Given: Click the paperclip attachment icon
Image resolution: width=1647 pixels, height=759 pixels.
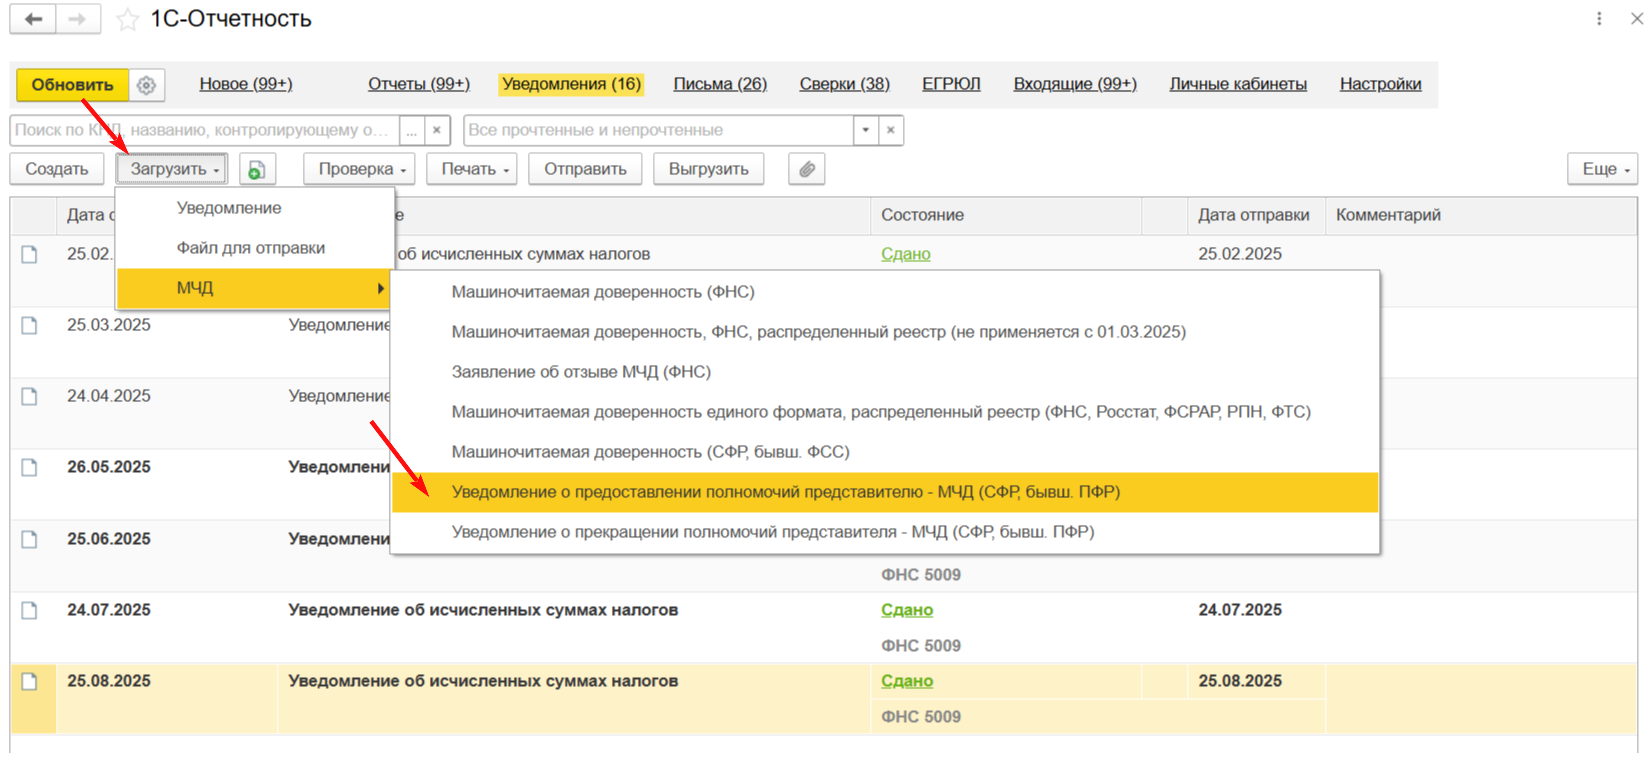Looking at the screenshot, I should coord(807,169).
